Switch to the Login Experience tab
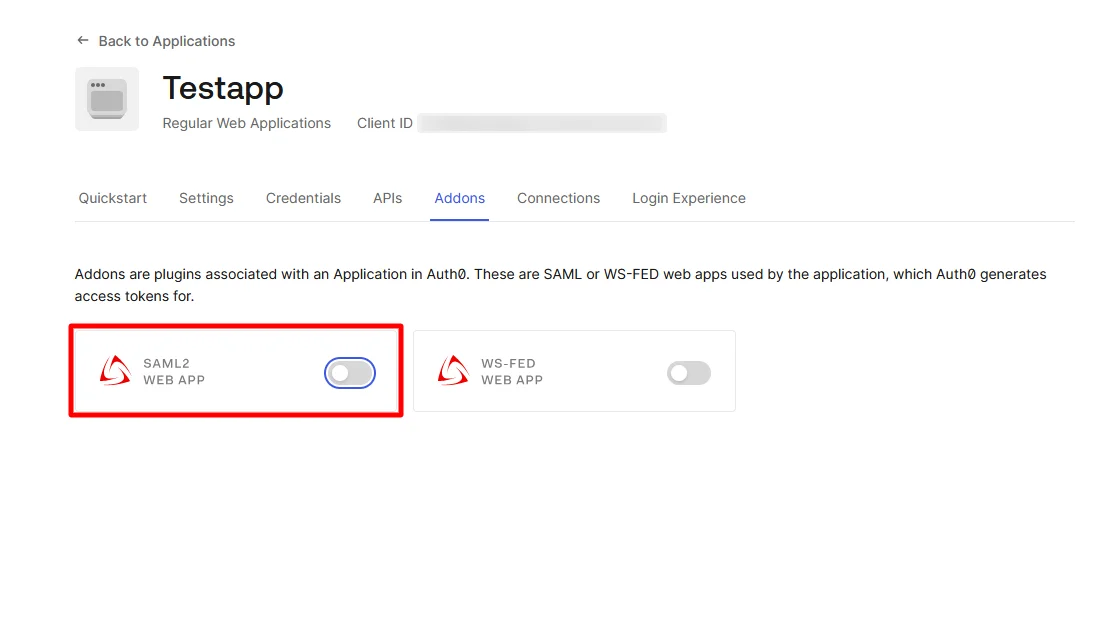 688,198
